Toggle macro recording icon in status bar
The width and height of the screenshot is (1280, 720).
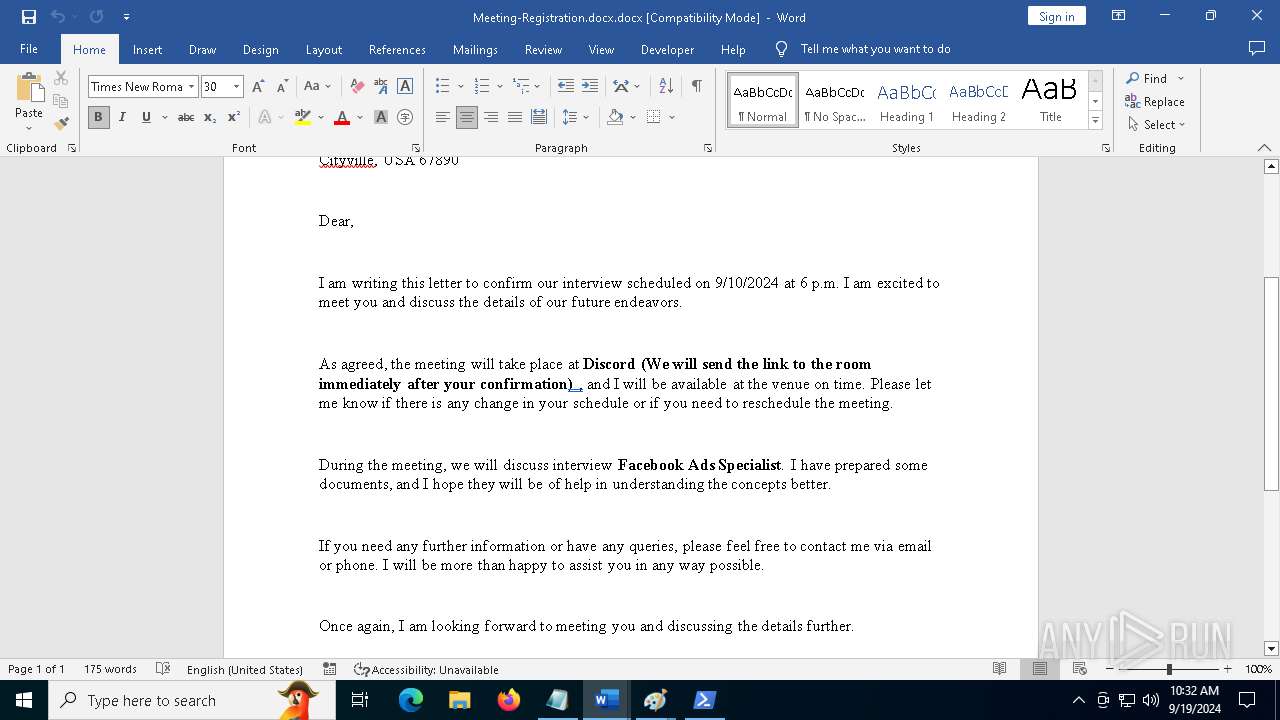[x=330, y=669]
